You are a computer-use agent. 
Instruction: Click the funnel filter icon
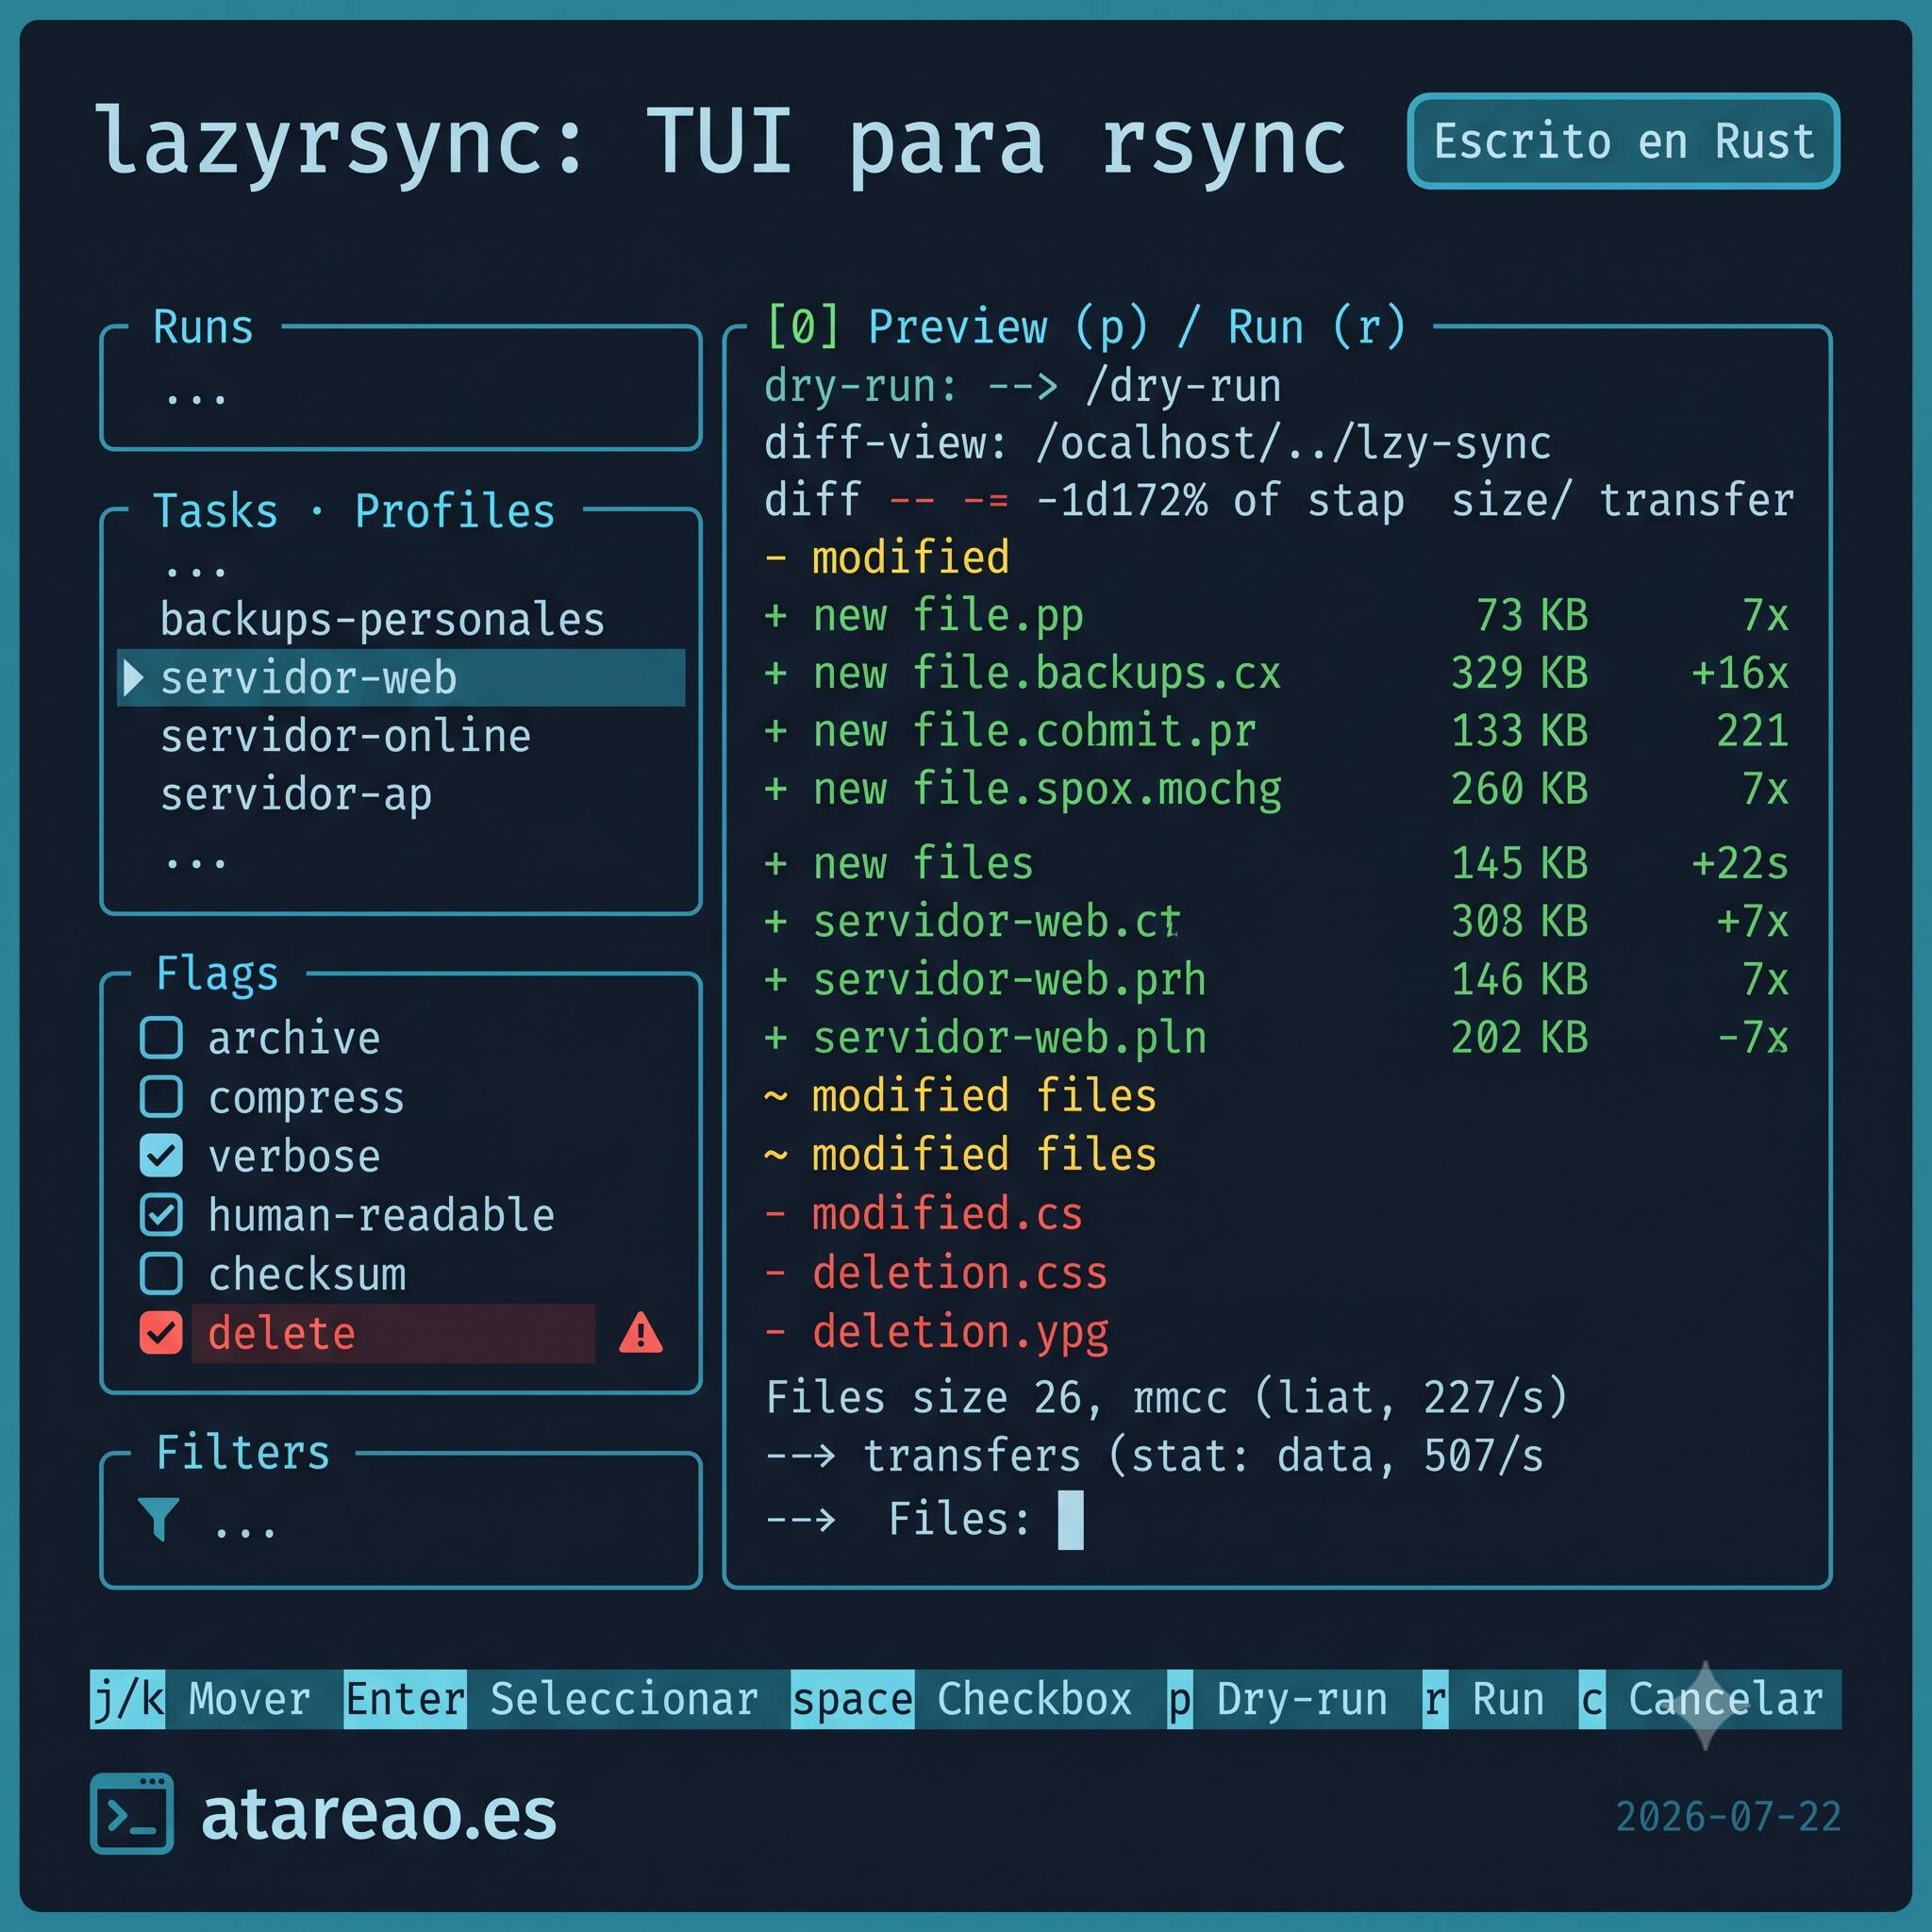159,1519
